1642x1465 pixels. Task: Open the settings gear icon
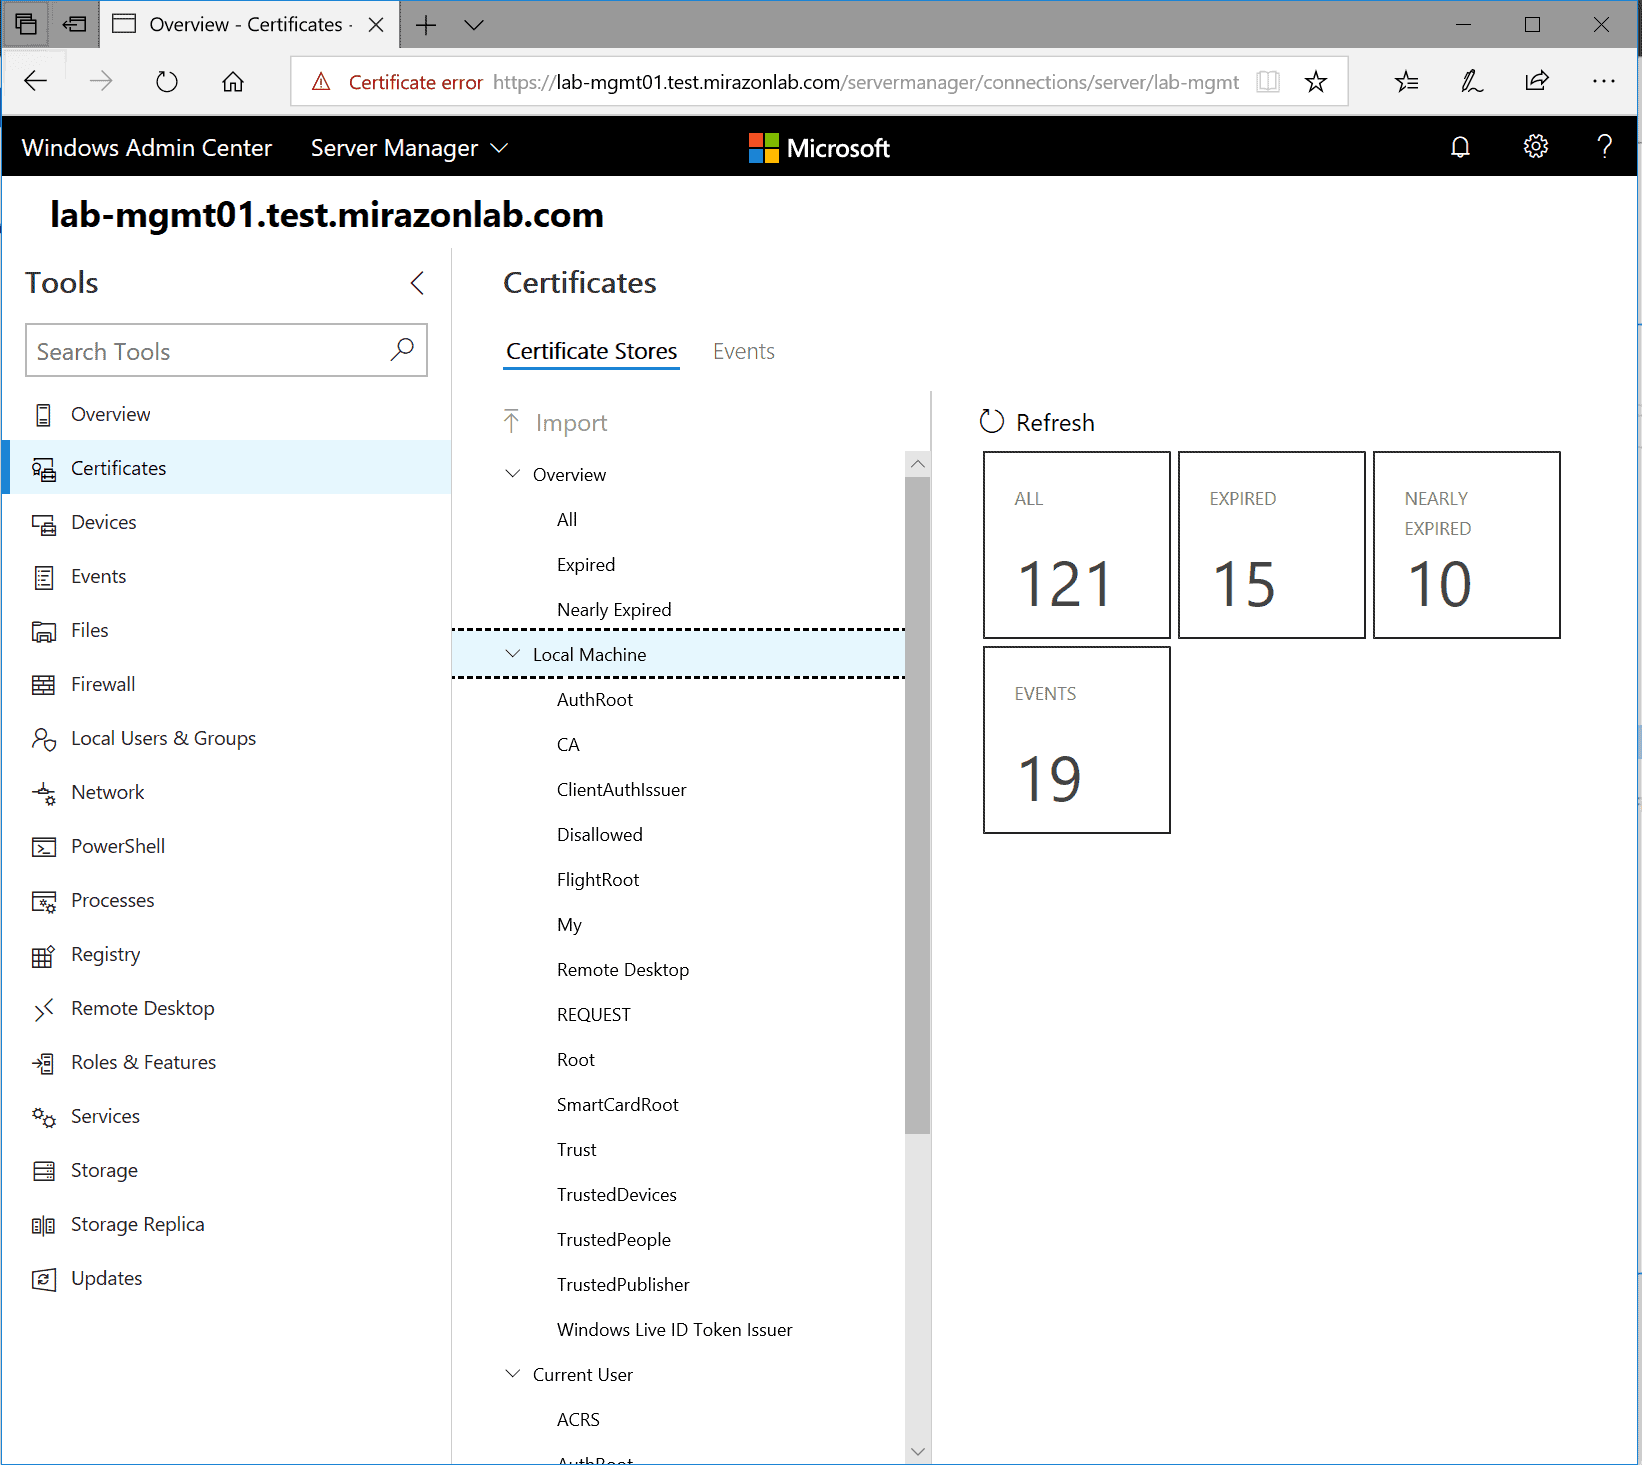[x=1535, y=148]
